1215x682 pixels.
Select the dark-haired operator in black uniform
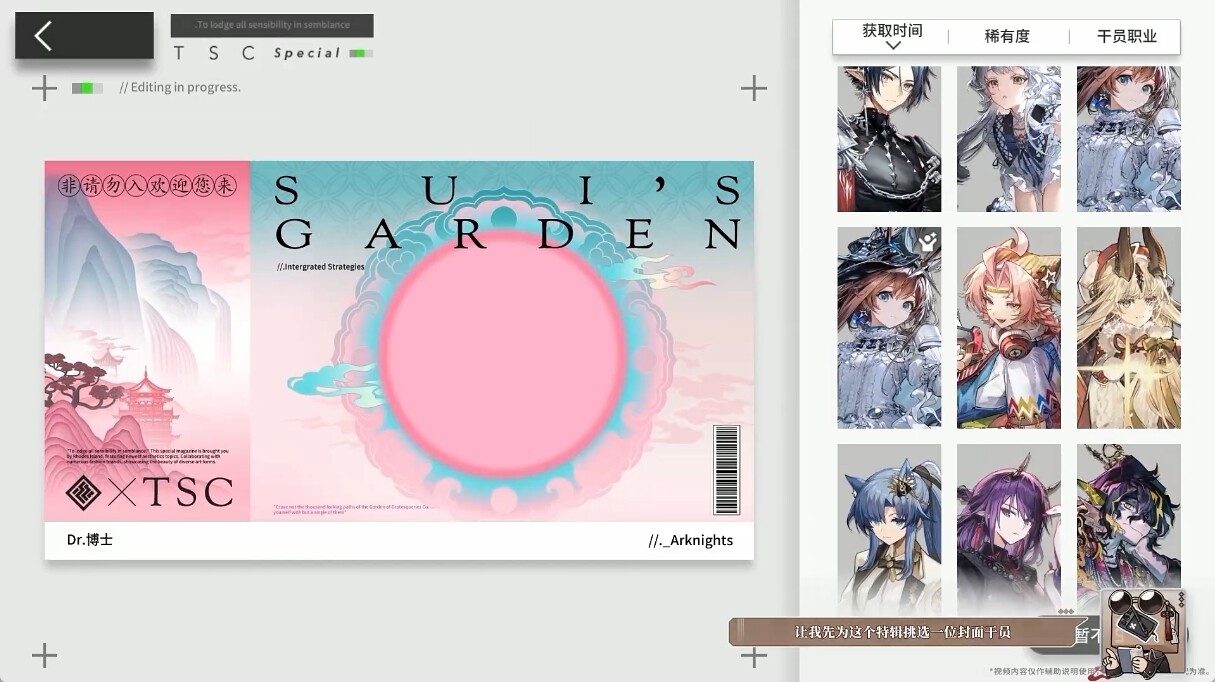tap(889, 139)
